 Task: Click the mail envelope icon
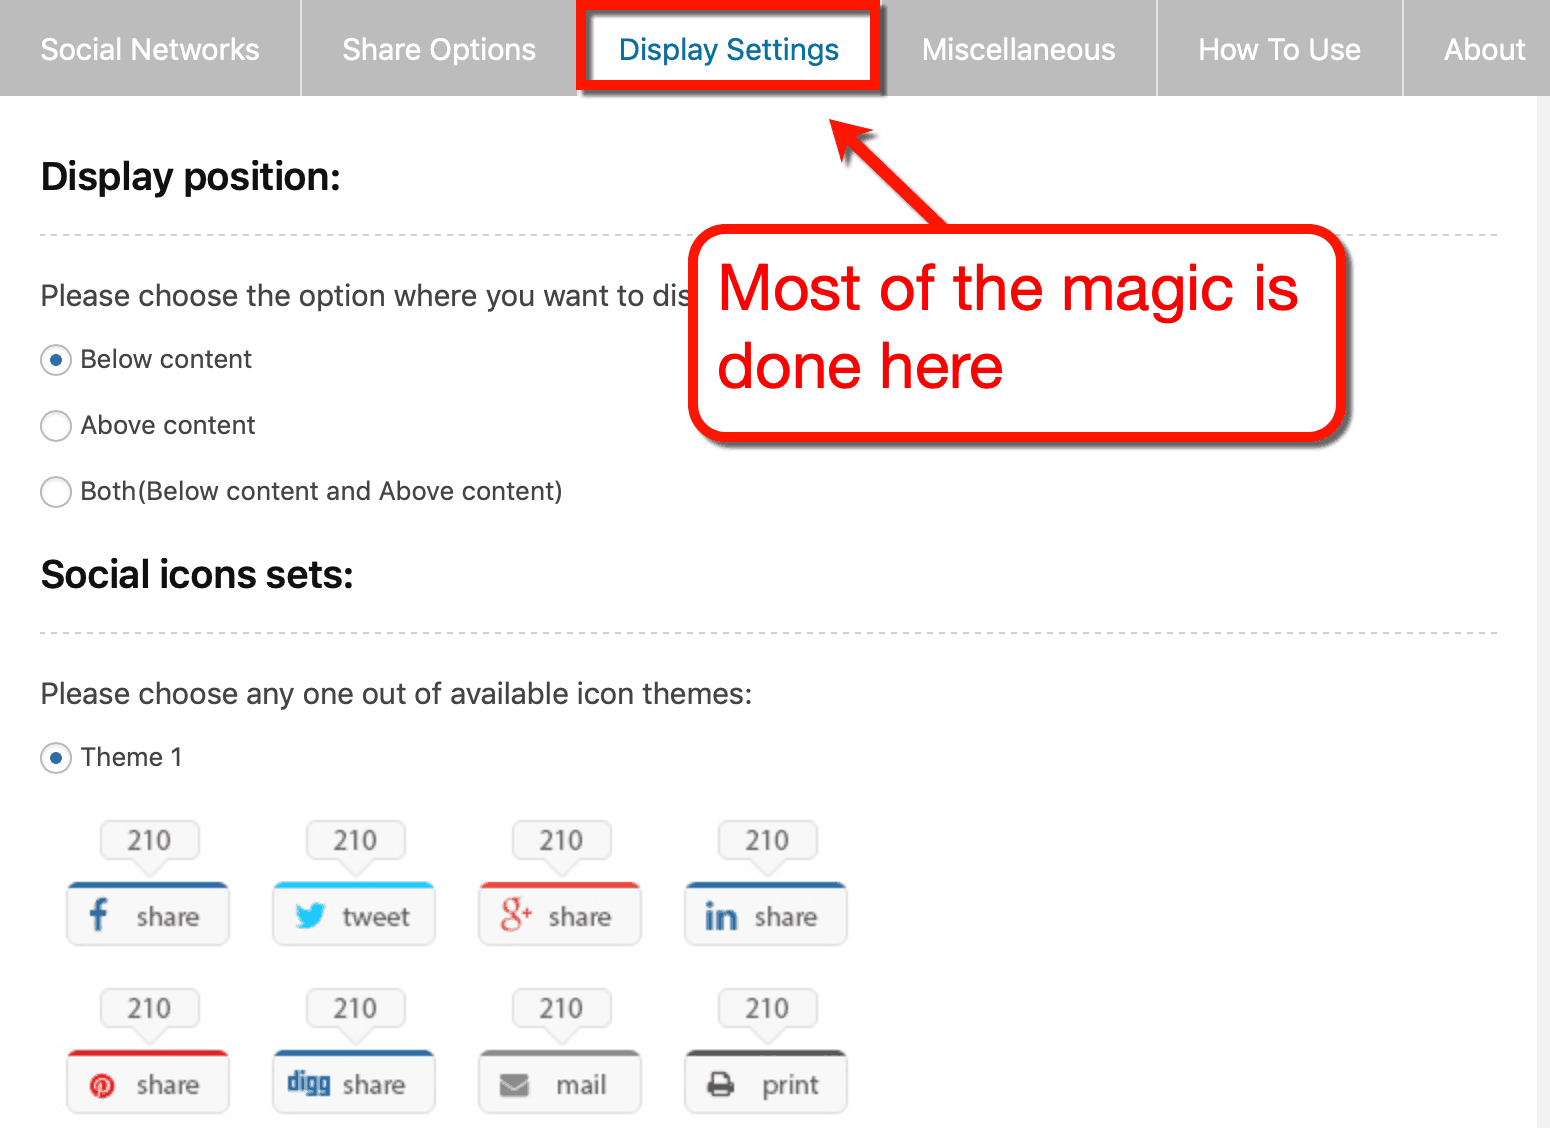[x=559, y=1082]
